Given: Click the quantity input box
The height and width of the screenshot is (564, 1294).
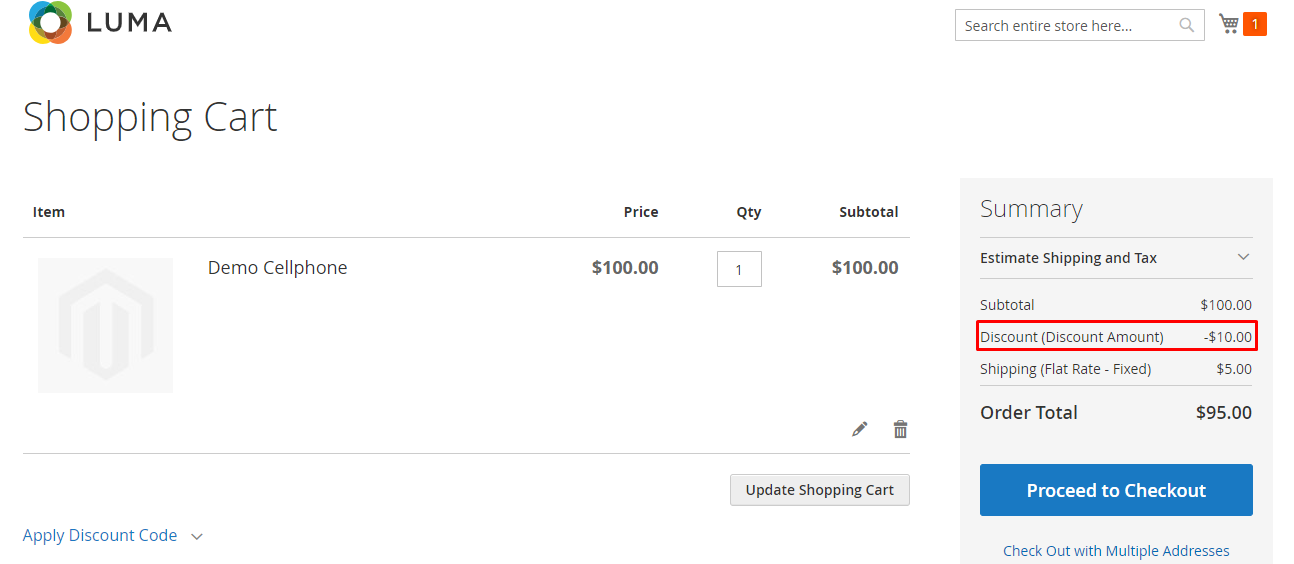Looking at the screenshot, I should [x=739, y=269].
